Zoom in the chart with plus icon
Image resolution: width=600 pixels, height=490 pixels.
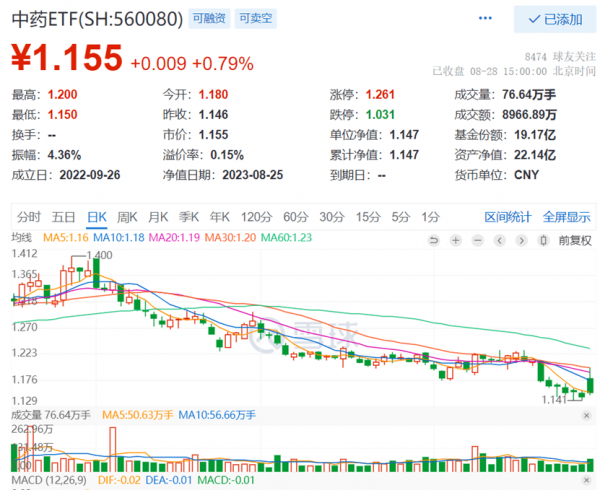click(x=455, y=241)
